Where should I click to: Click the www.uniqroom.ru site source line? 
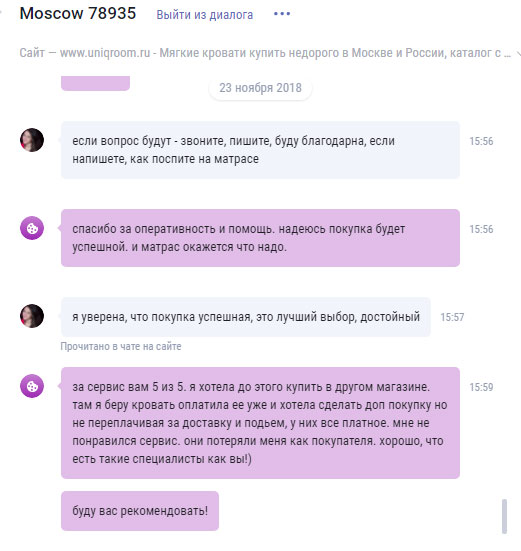[265, 53]
